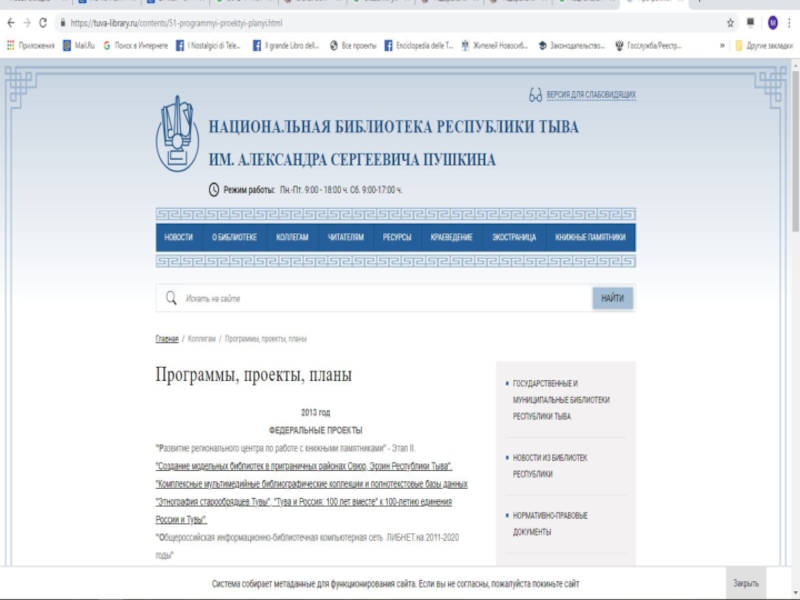Click the clock icon by Режим работы

(214, 190)
